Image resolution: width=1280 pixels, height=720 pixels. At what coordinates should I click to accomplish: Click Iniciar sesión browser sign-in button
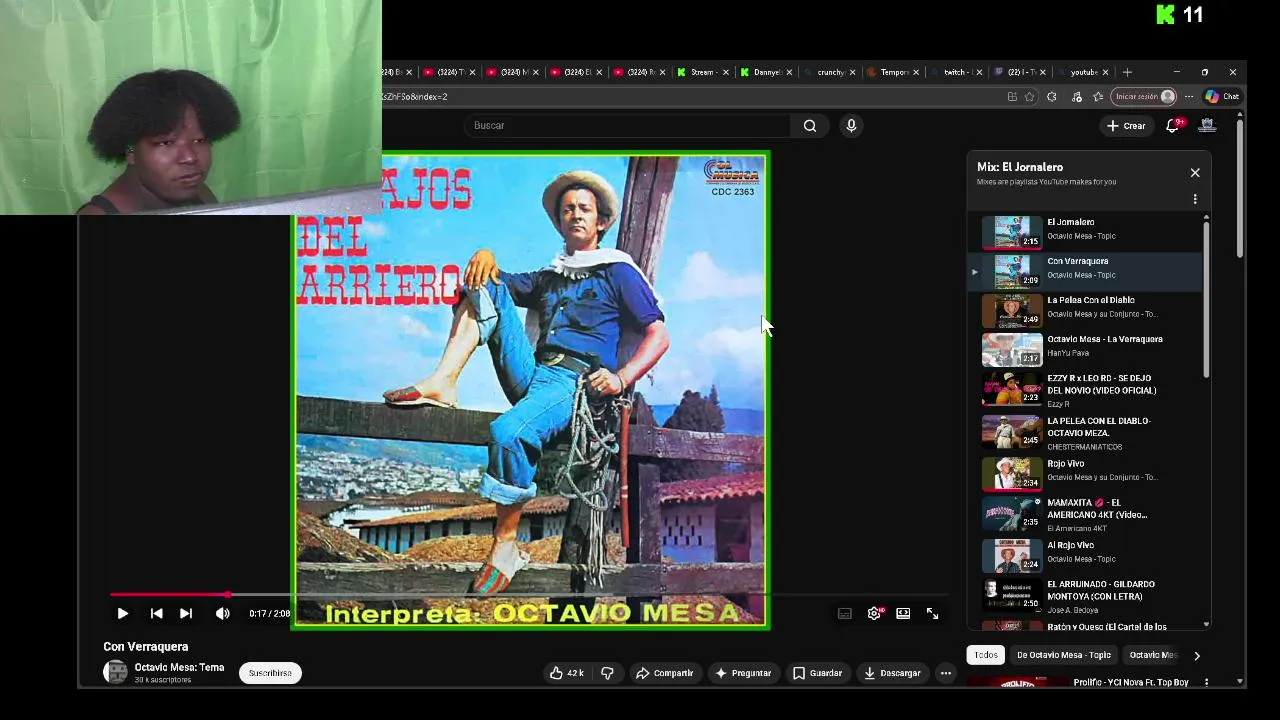click(1143, 97)
